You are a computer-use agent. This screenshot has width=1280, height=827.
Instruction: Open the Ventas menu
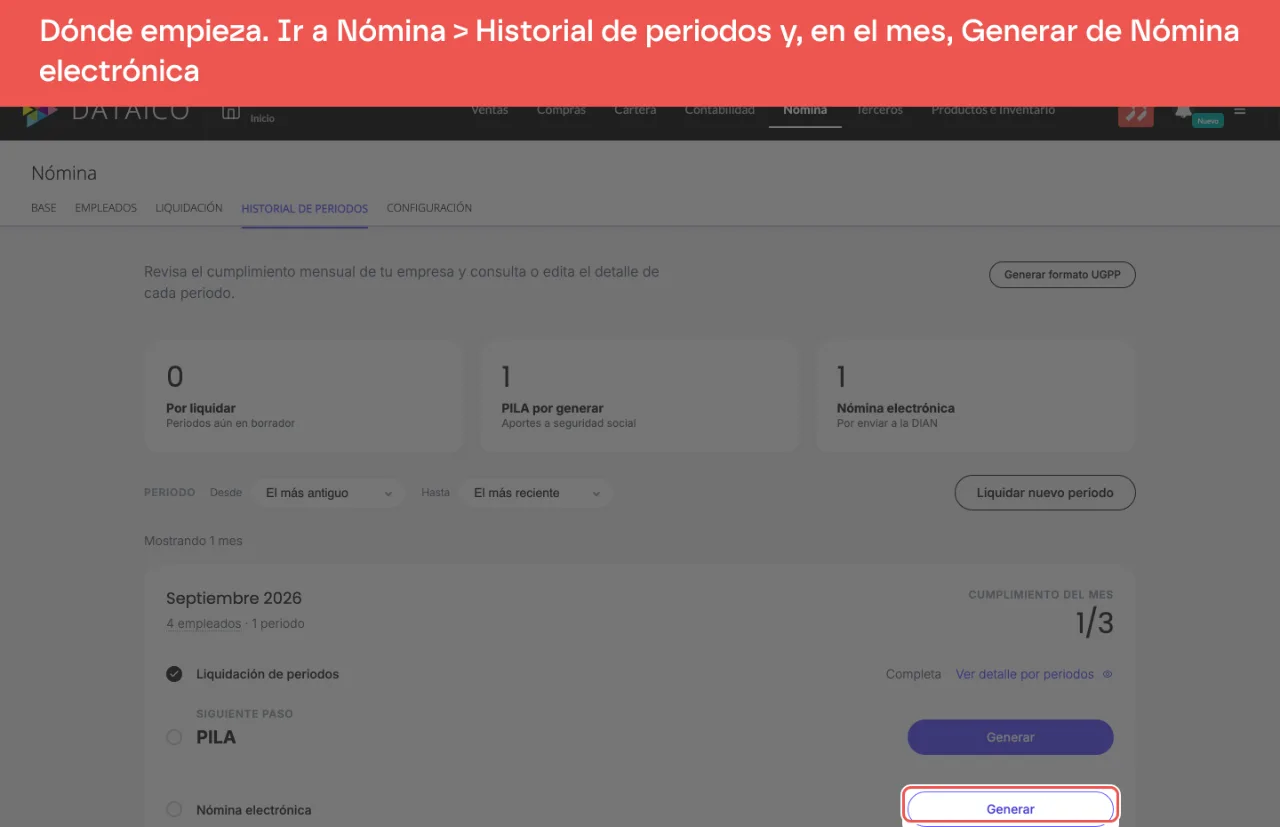(x=489, y=111)
